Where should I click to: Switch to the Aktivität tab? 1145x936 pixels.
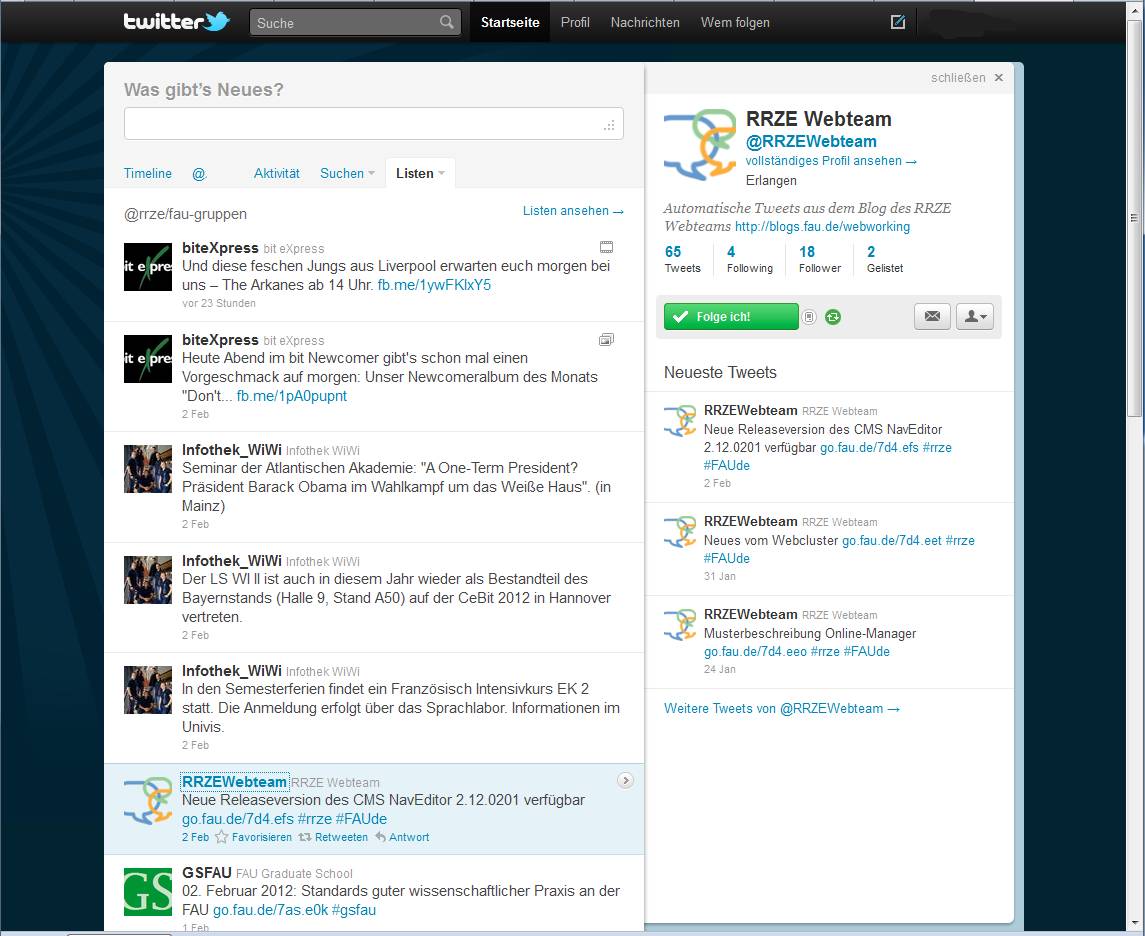(277, 173)
